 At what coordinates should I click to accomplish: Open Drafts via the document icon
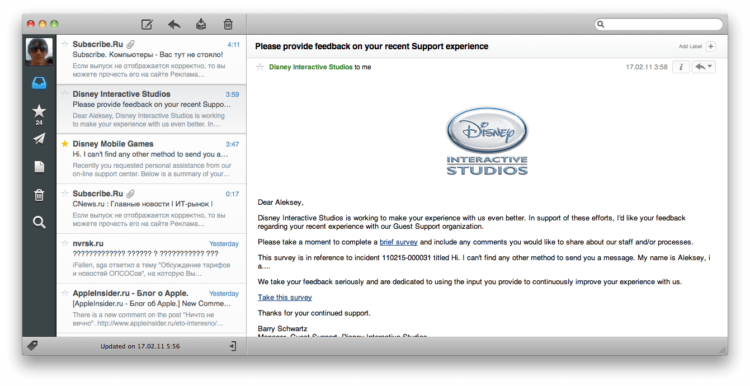click(x=39, y=166)
